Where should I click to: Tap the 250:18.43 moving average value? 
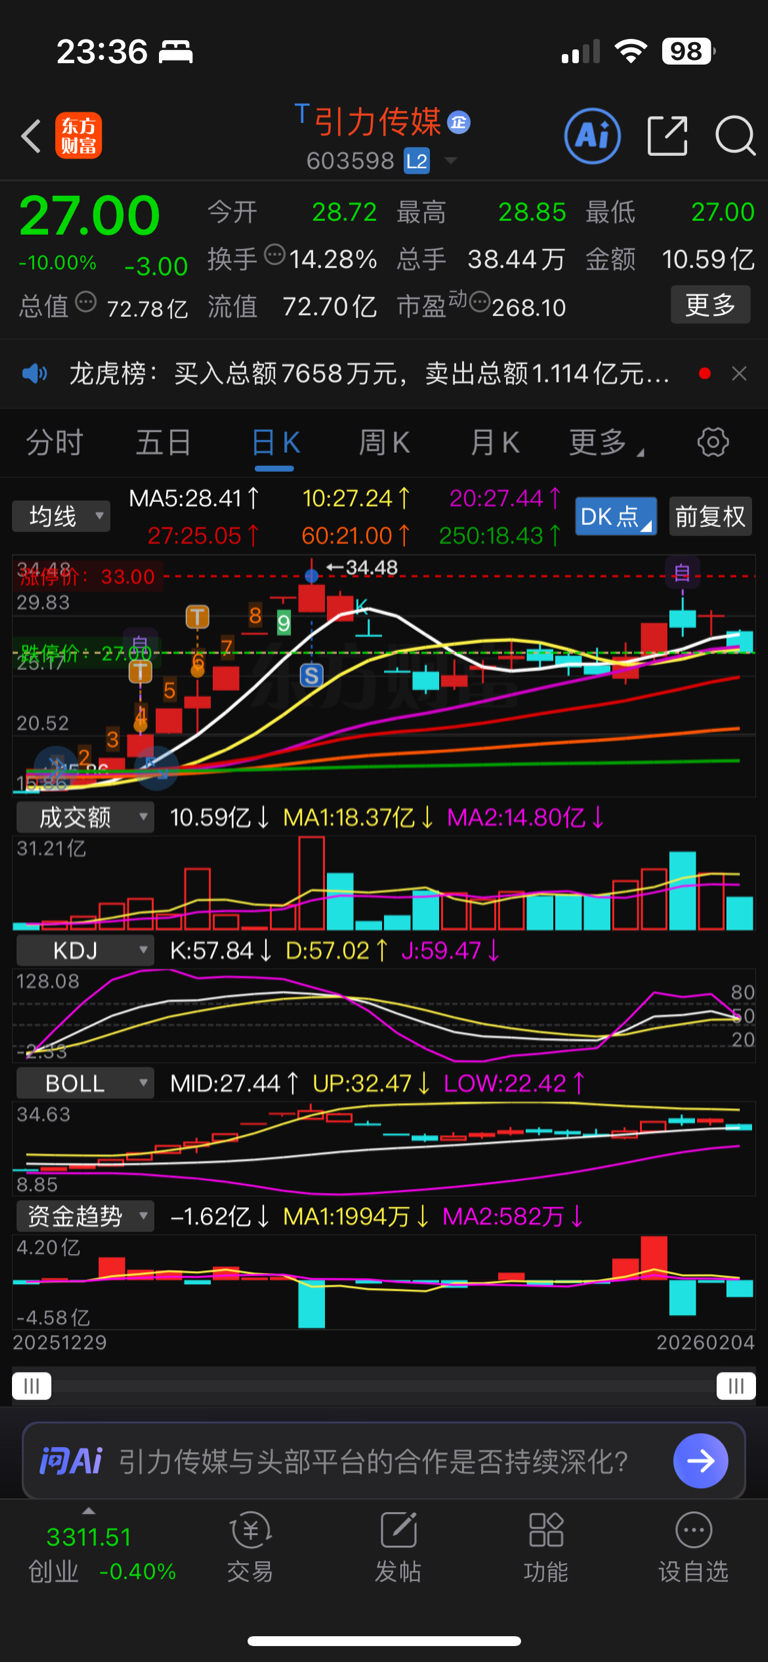click(x=499, y=535)
